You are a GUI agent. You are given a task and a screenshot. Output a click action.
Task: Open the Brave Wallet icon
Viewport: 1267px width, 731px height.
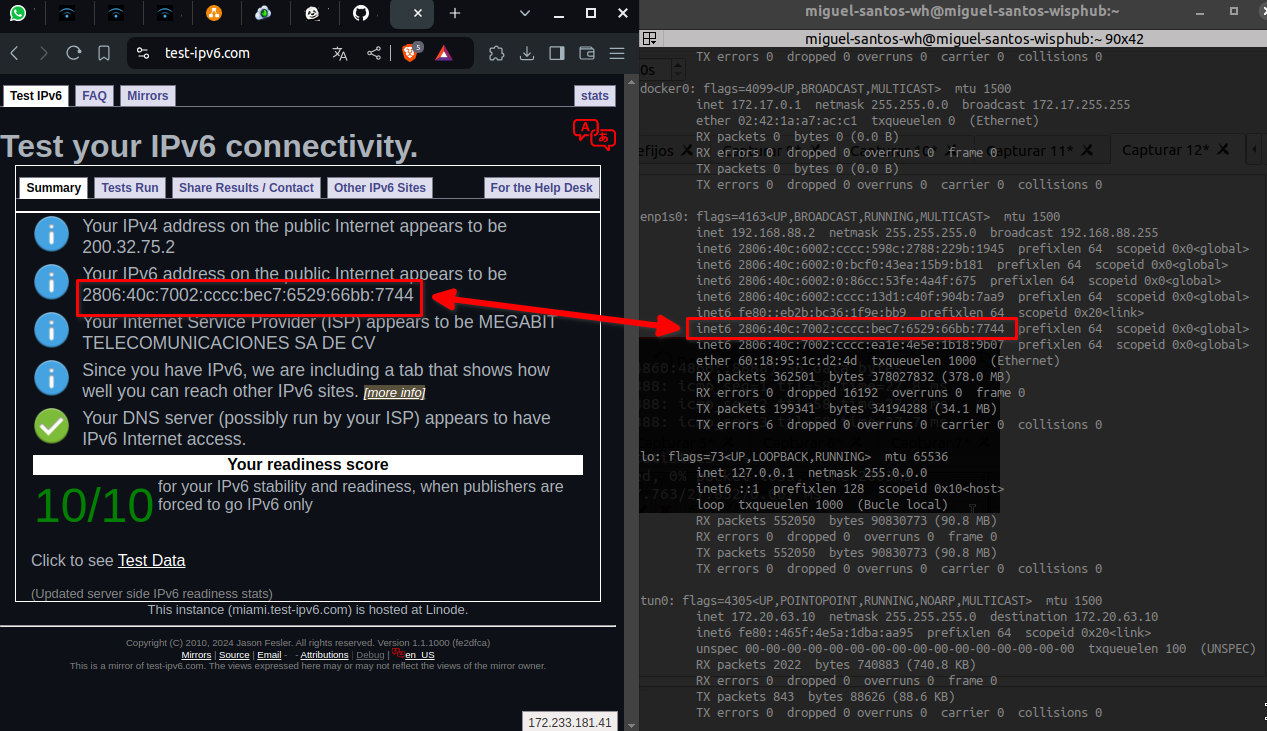tap(587, 53)
